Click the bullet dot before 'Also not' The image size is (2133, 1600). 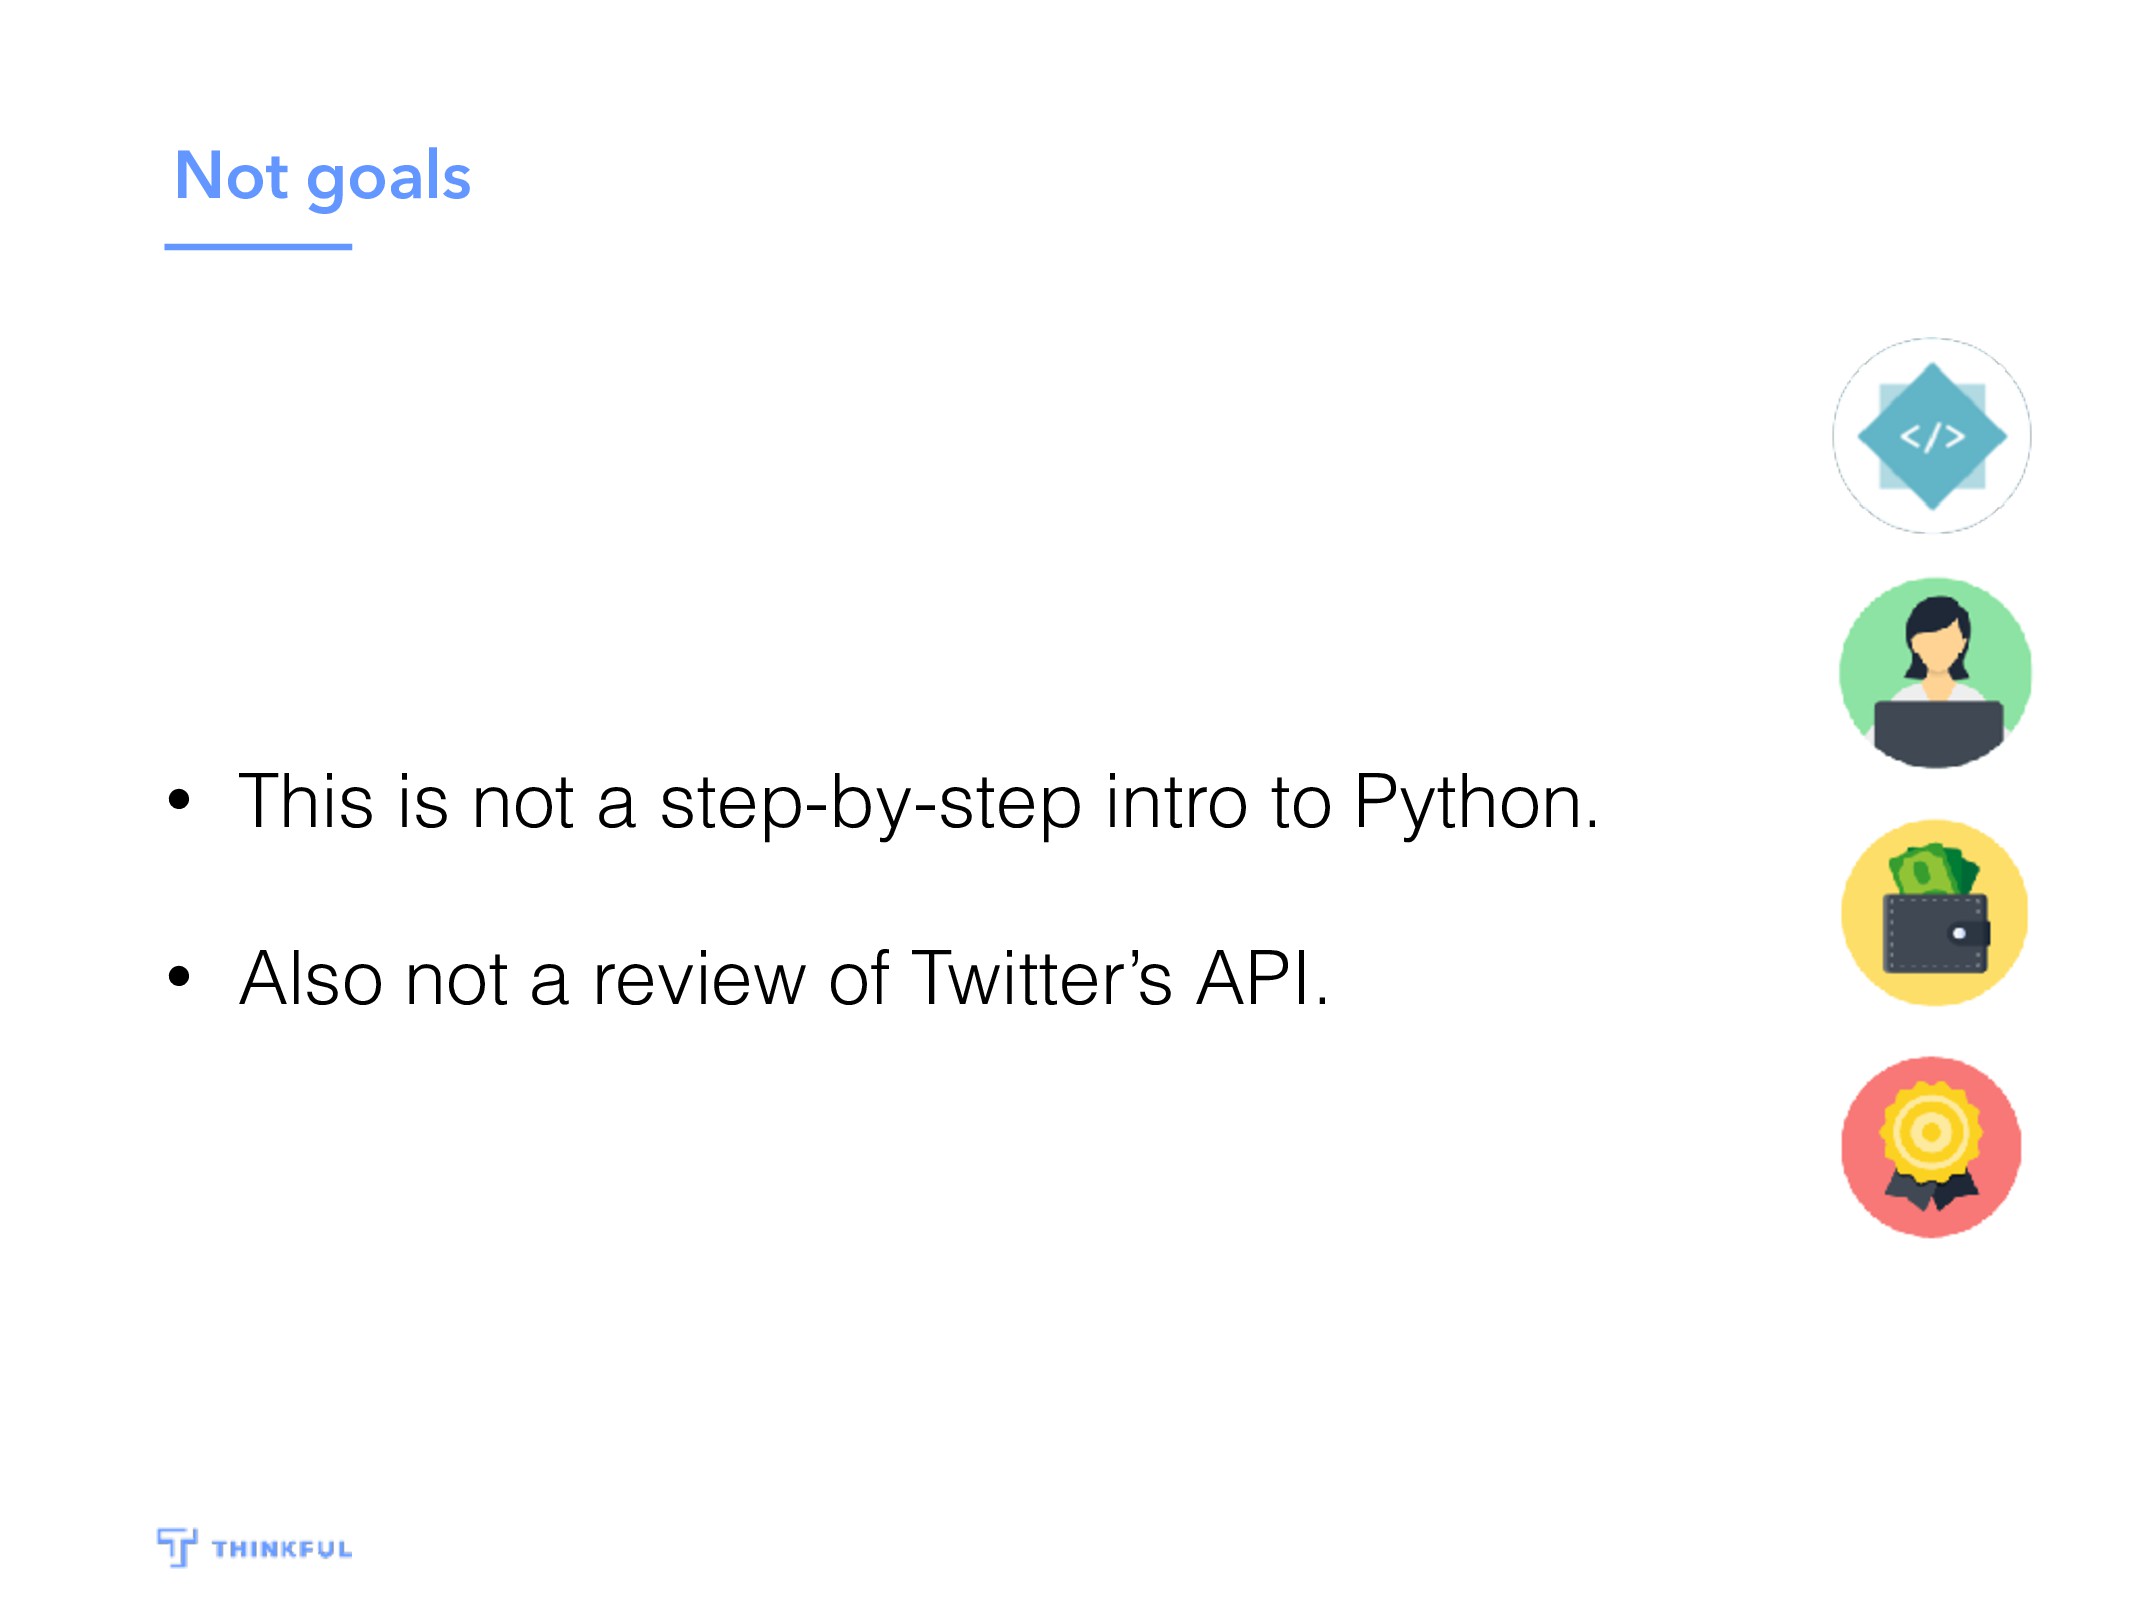[179, 976]
